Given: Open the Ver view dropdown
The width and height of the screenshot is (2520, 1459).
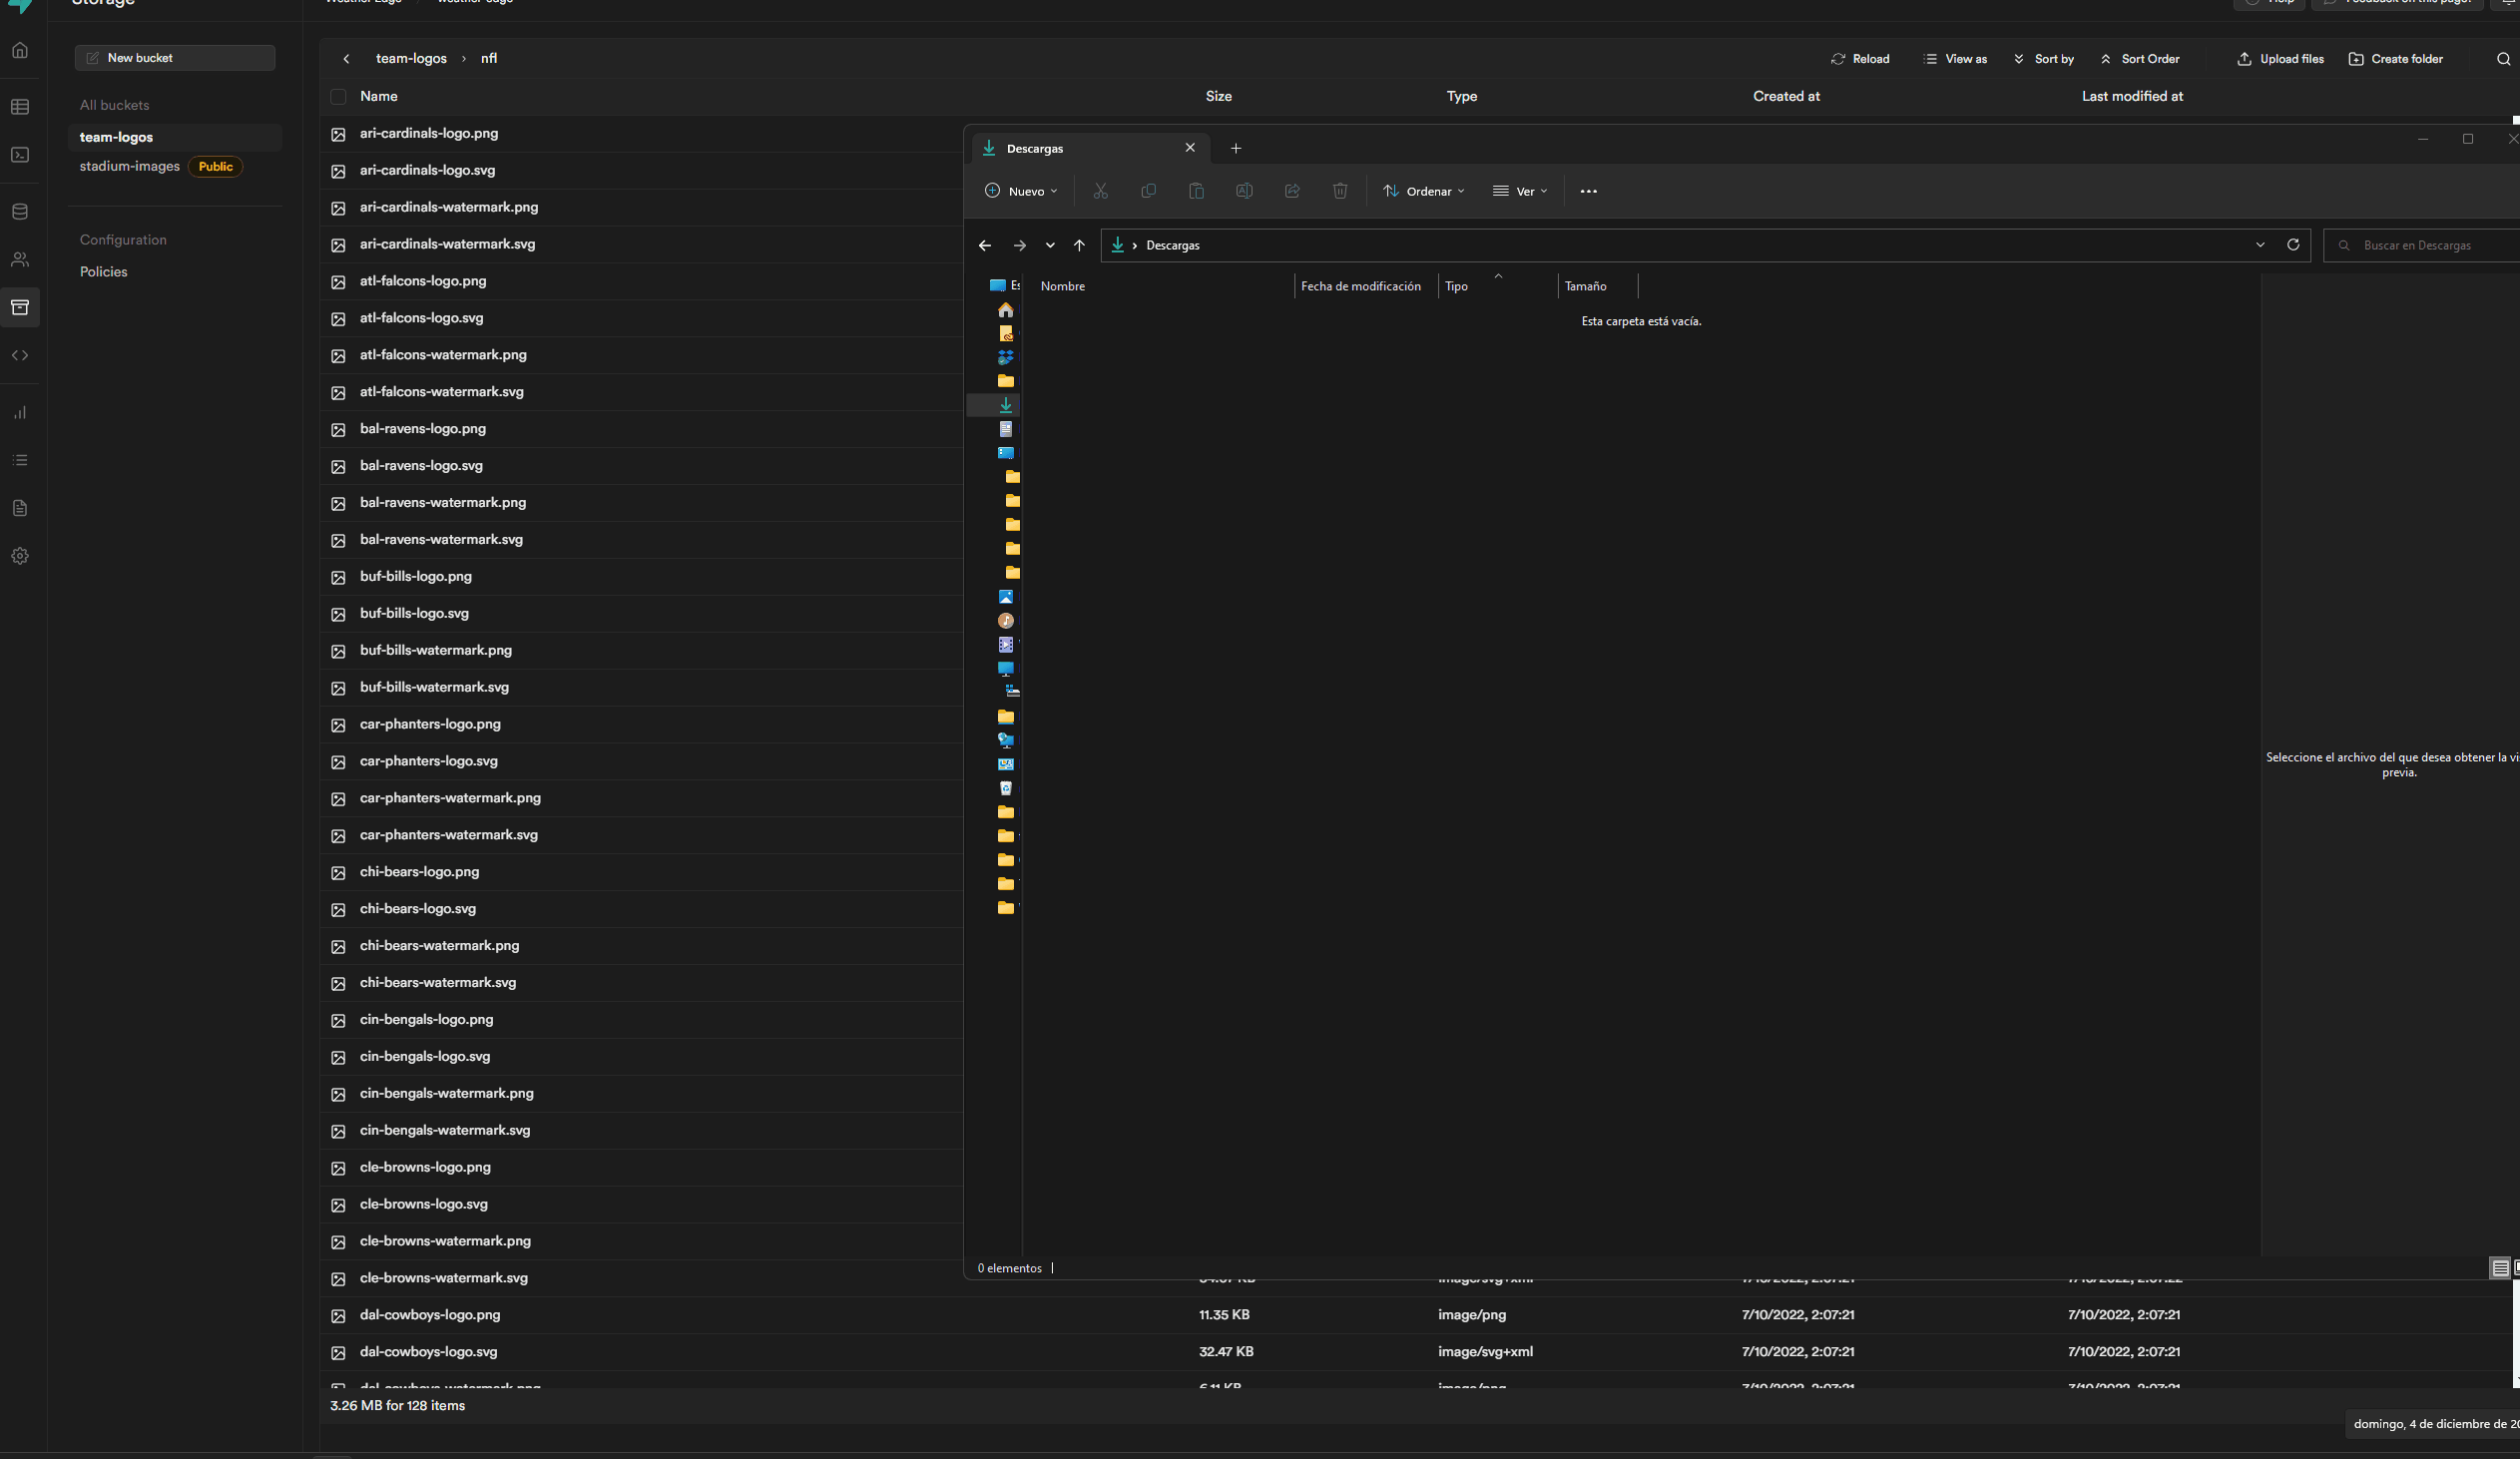Looking at the screenshot, I should (x=1520, y=191).
